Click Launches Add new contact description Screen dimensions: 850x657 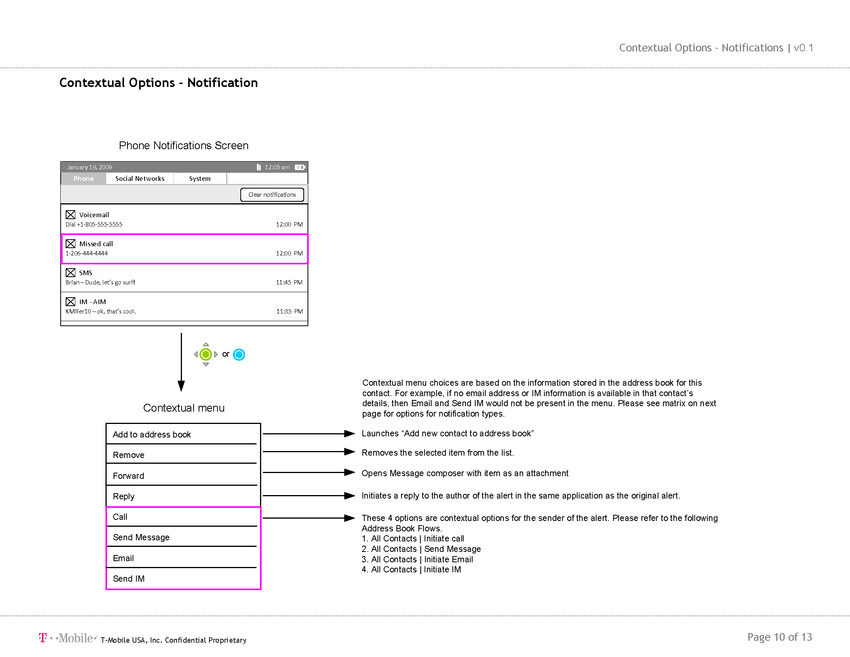(448, 433)
